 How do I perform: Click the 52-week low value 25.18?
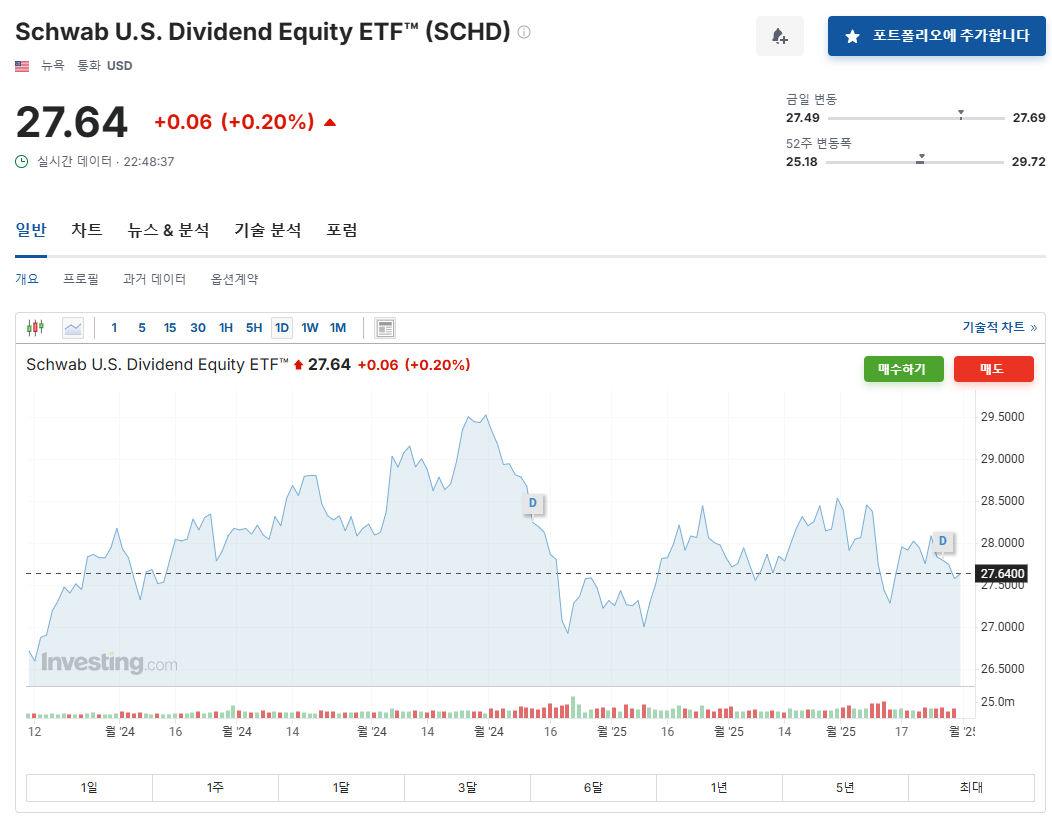802,162
